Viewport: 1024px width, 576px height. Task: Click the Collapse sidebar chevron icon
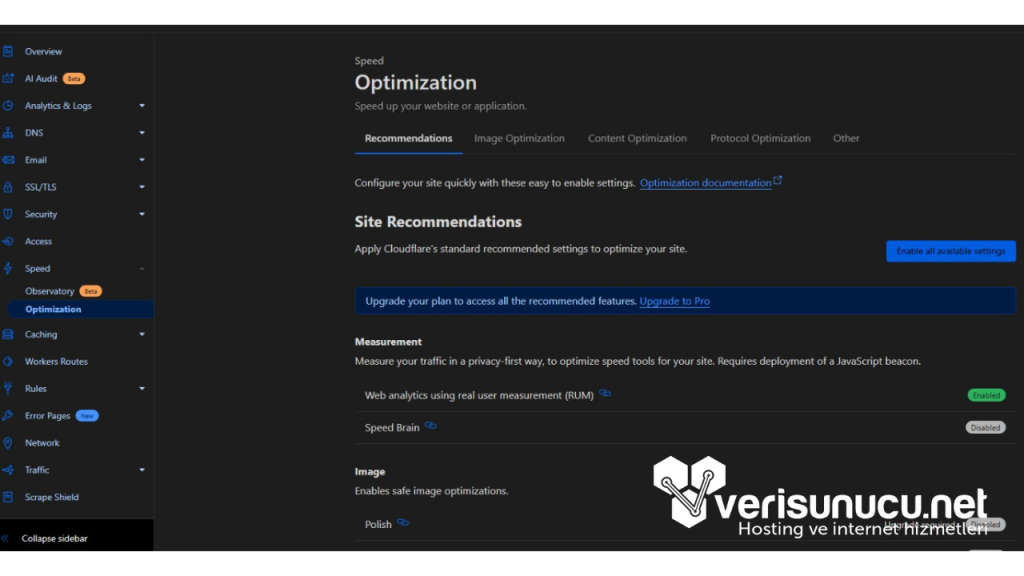[5, 539]
